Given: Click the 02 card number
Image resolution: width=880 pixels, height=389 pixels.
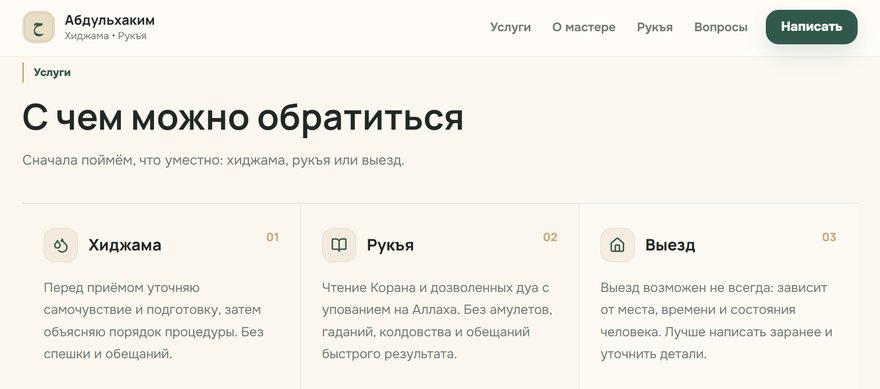Looking at the screenshot, I should point(550,237).
